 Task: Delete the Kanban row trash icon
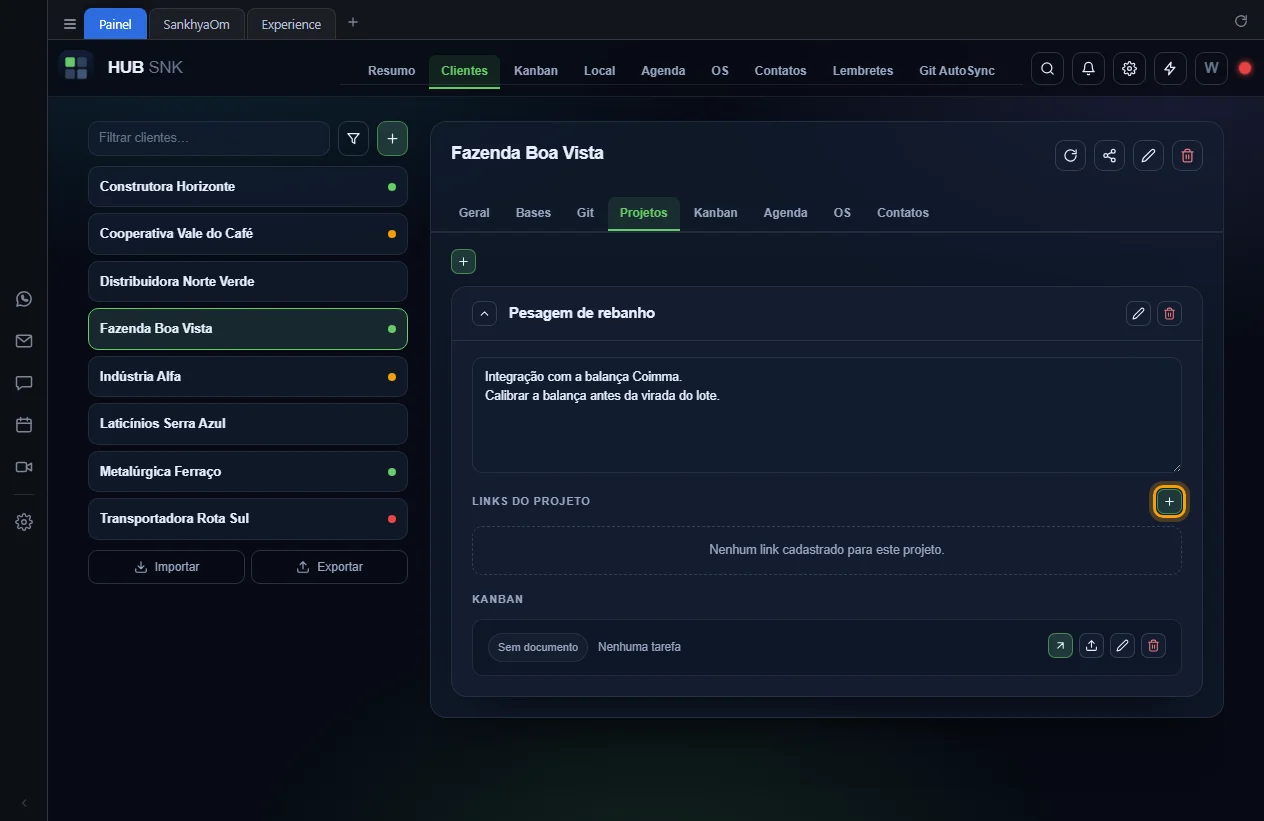point(1153,646)
